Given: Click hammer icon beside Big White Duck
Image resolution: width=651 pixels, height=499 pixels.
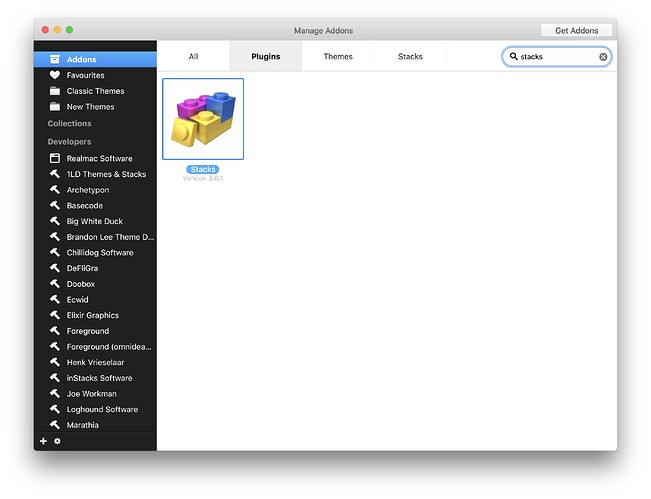Looking at the screenshot, I should (55, 221).
